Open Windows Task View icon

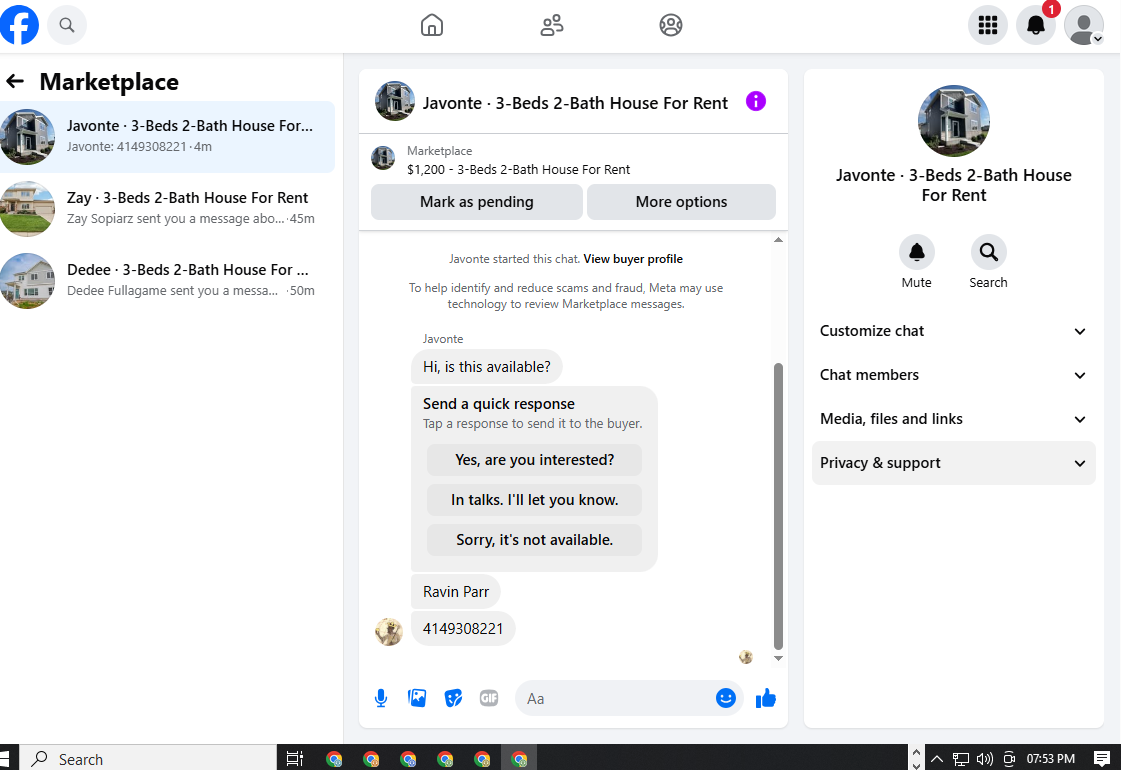coord(295,759)
